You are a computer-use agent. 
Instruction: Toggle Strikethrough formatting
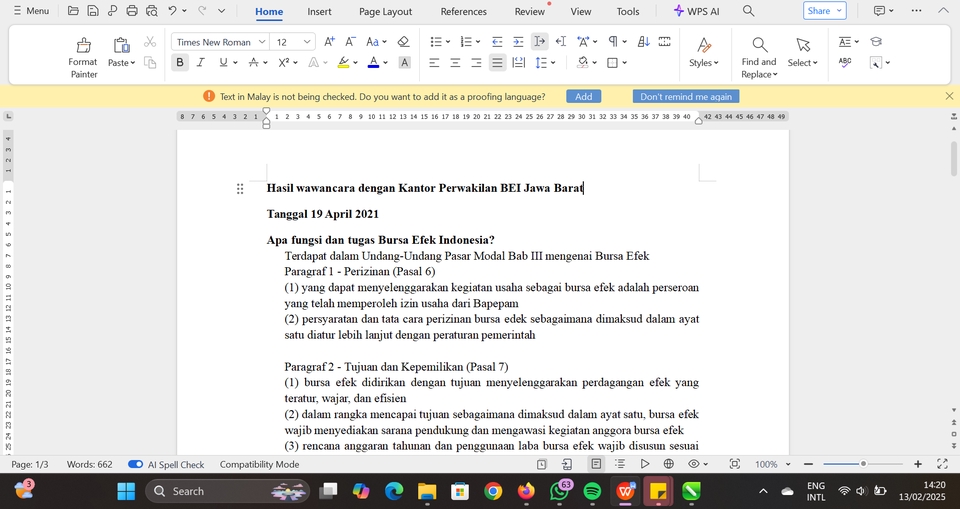pyautogui.click(x=253, y=62)
